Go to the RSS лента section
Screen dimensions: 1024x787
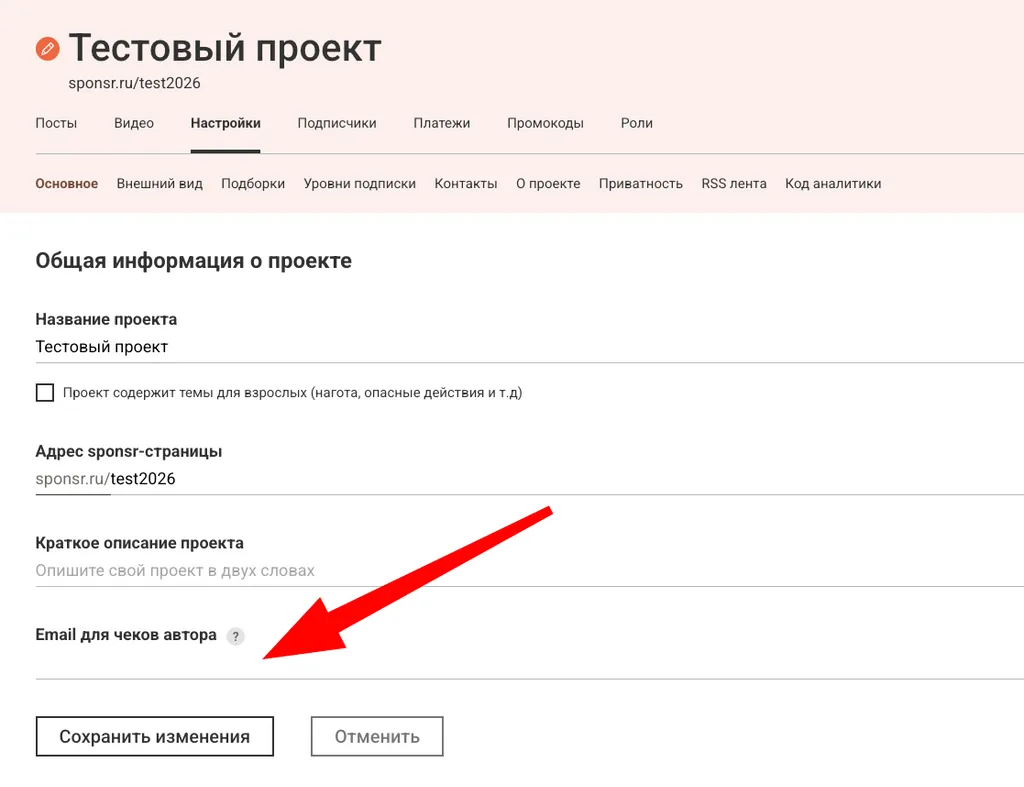734,184
